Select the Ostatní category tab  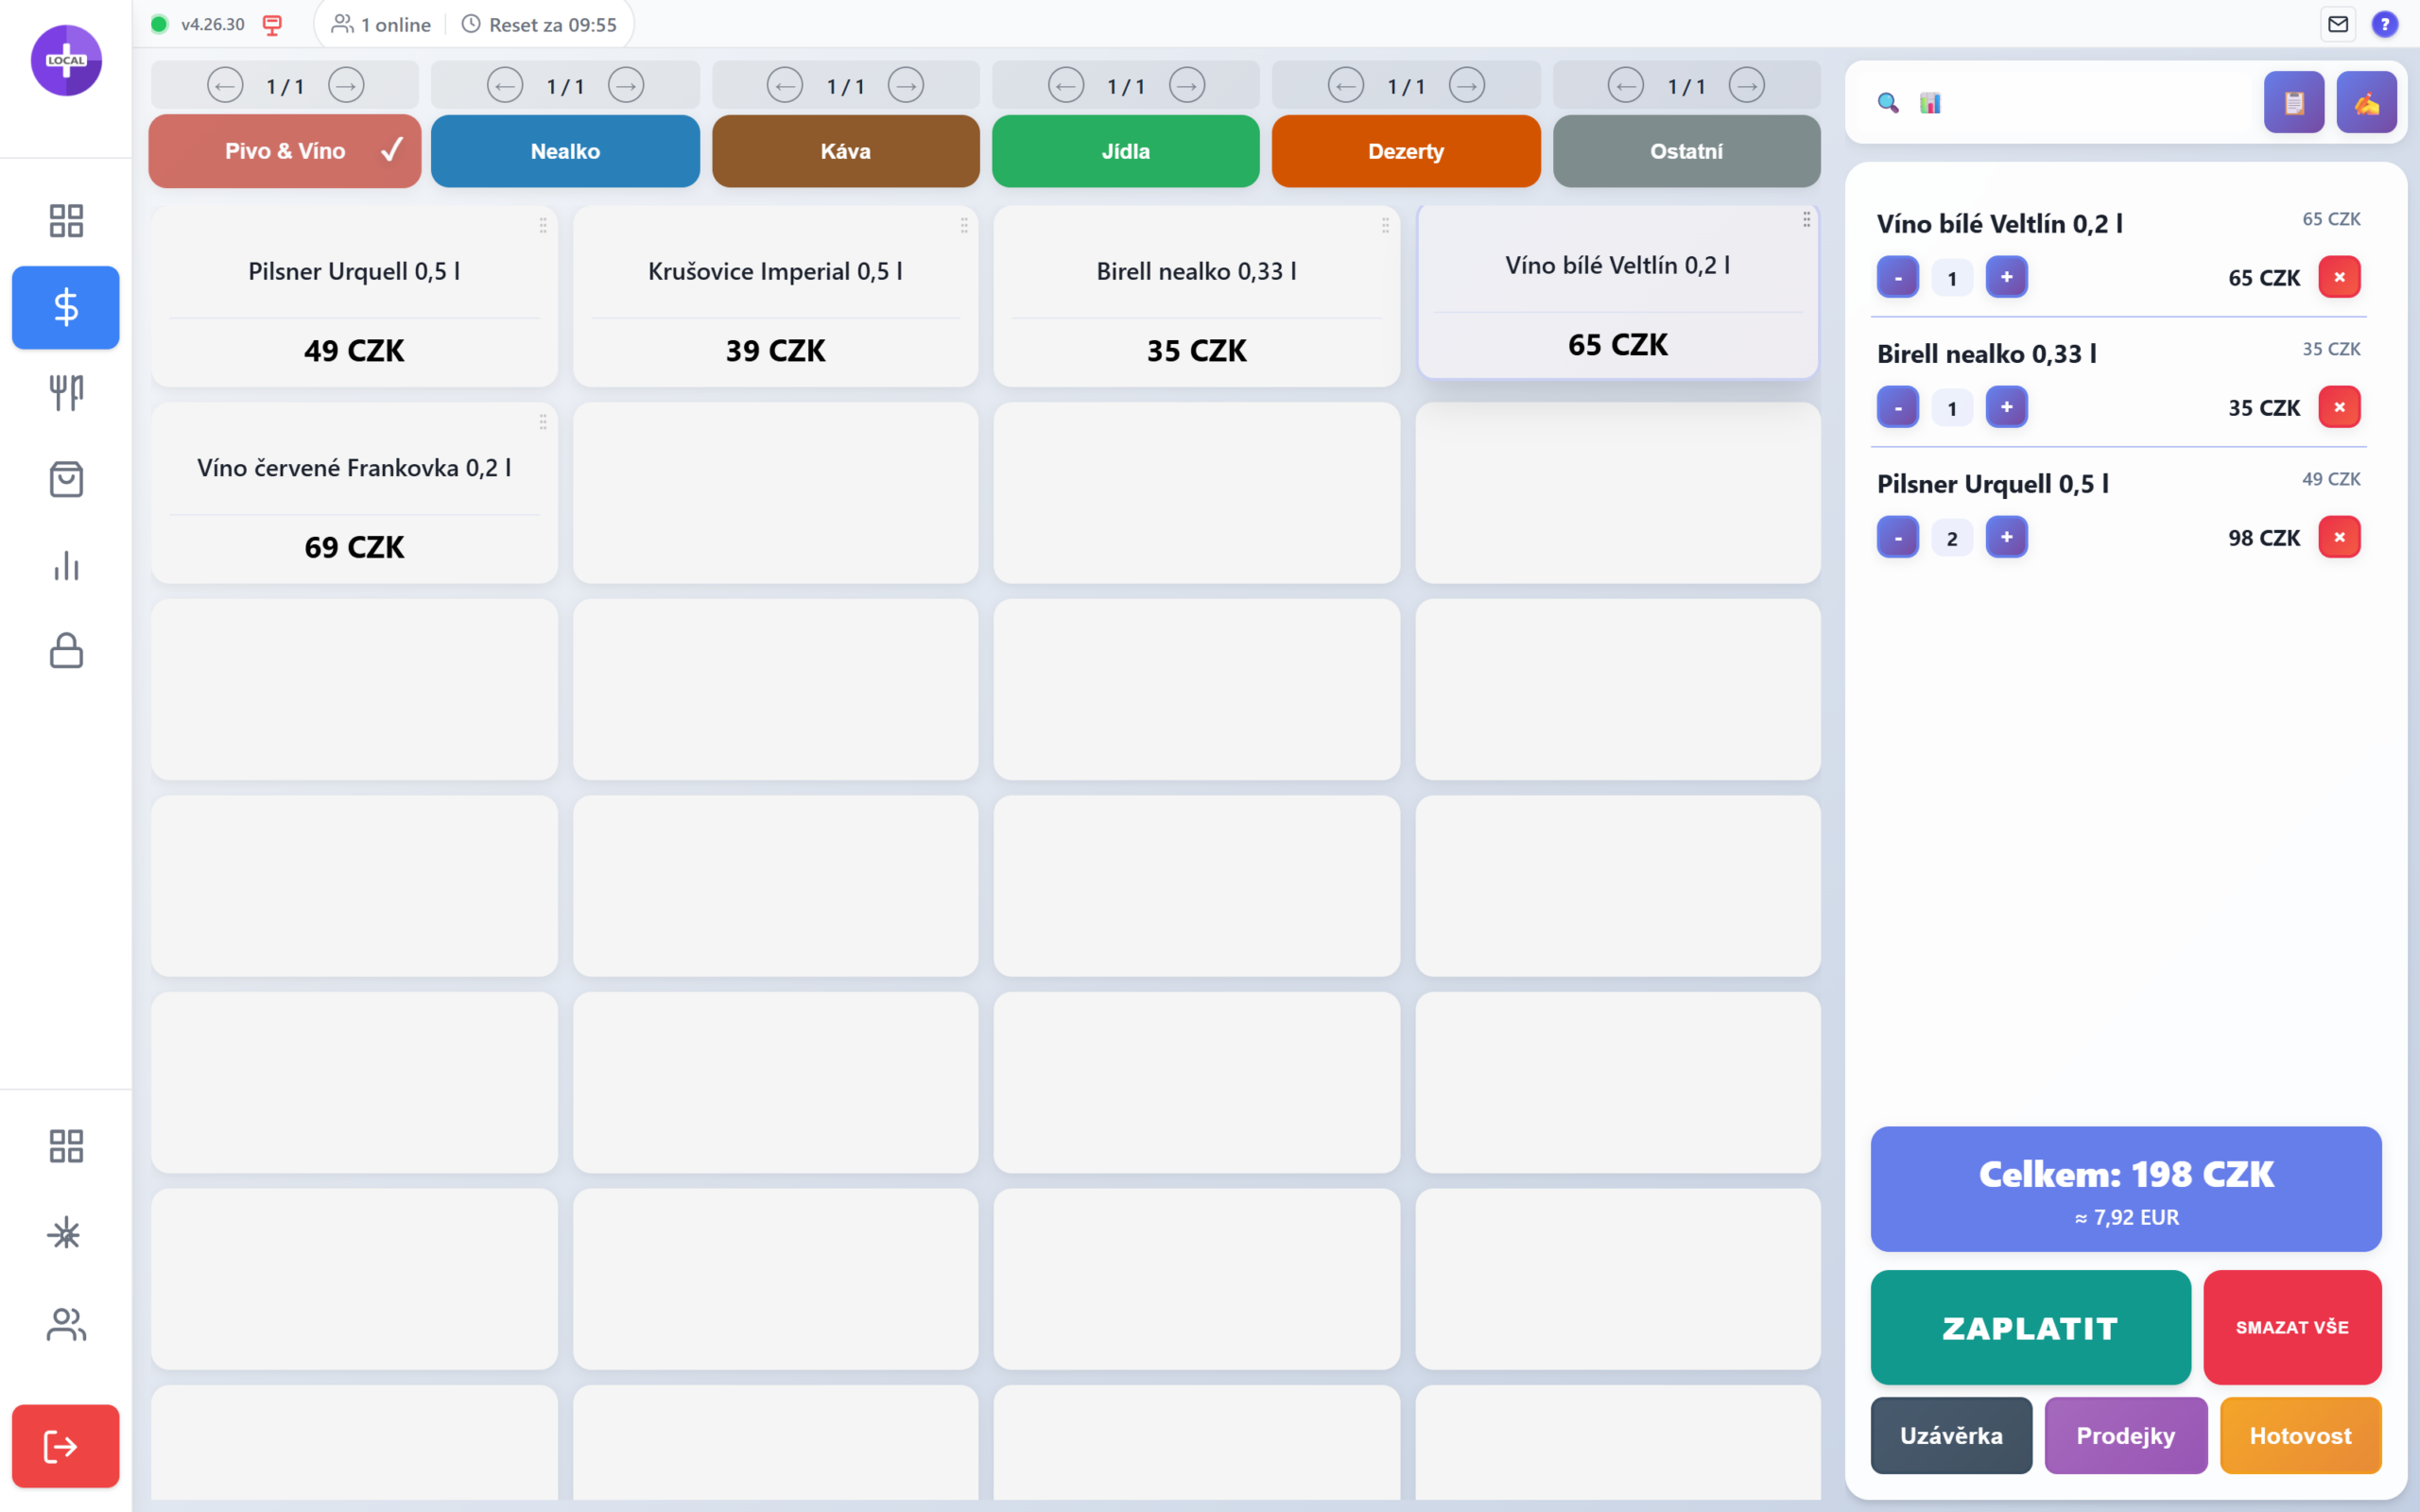point(1687,151)
